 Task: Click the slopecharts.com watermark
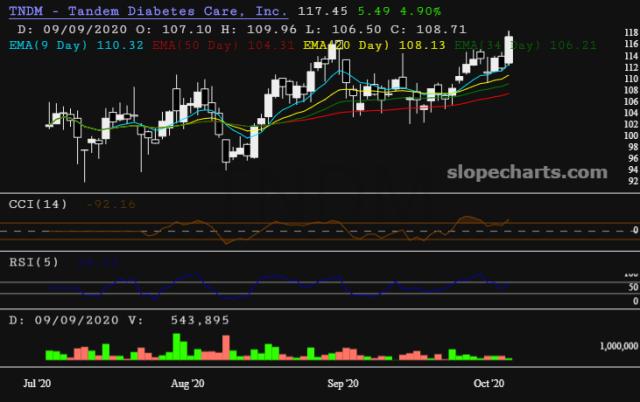tap(528, 173)
